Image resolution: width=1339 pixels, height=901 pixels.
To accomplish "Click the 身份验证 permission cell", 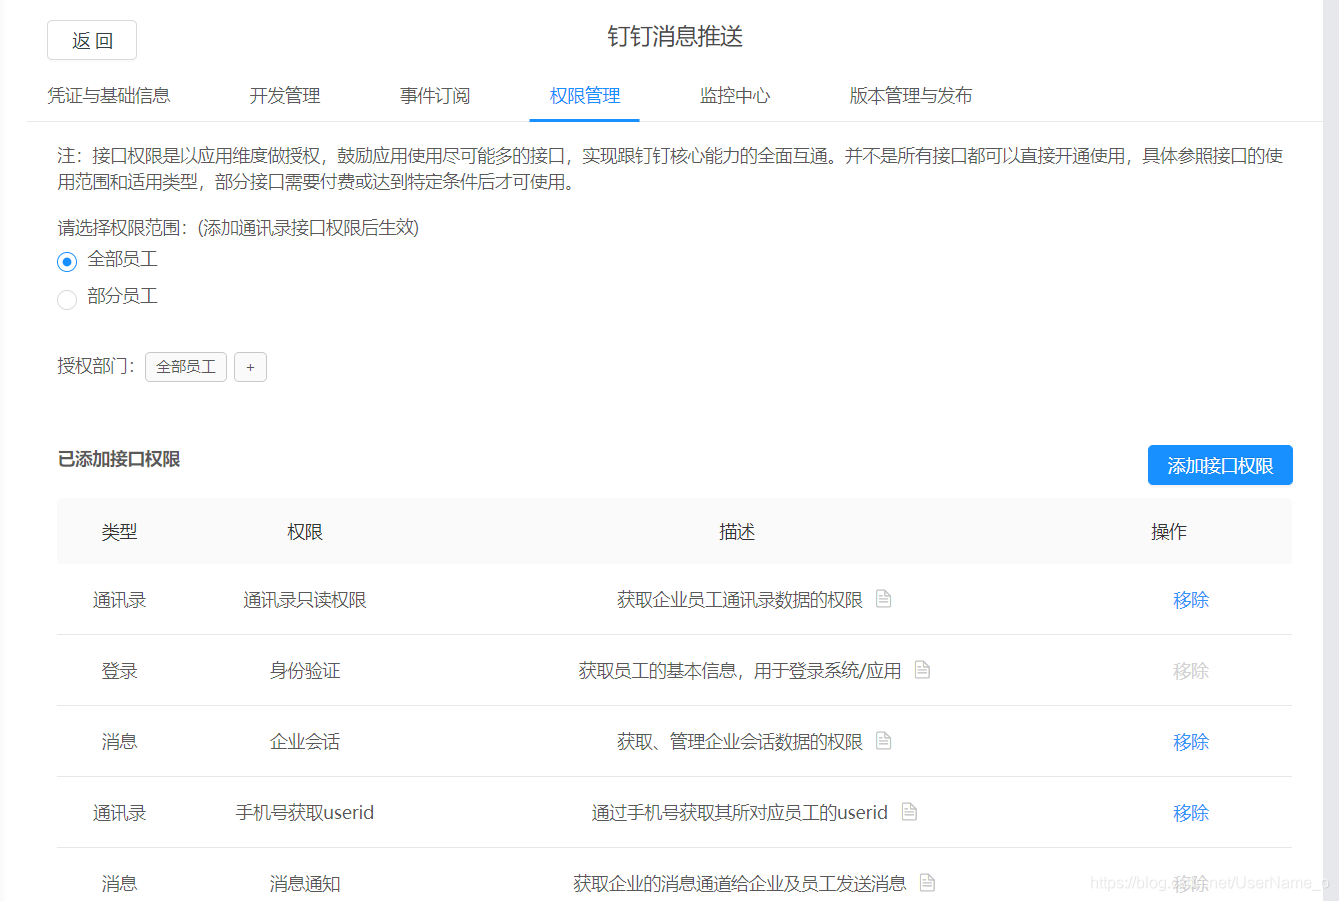I will 305,671.
